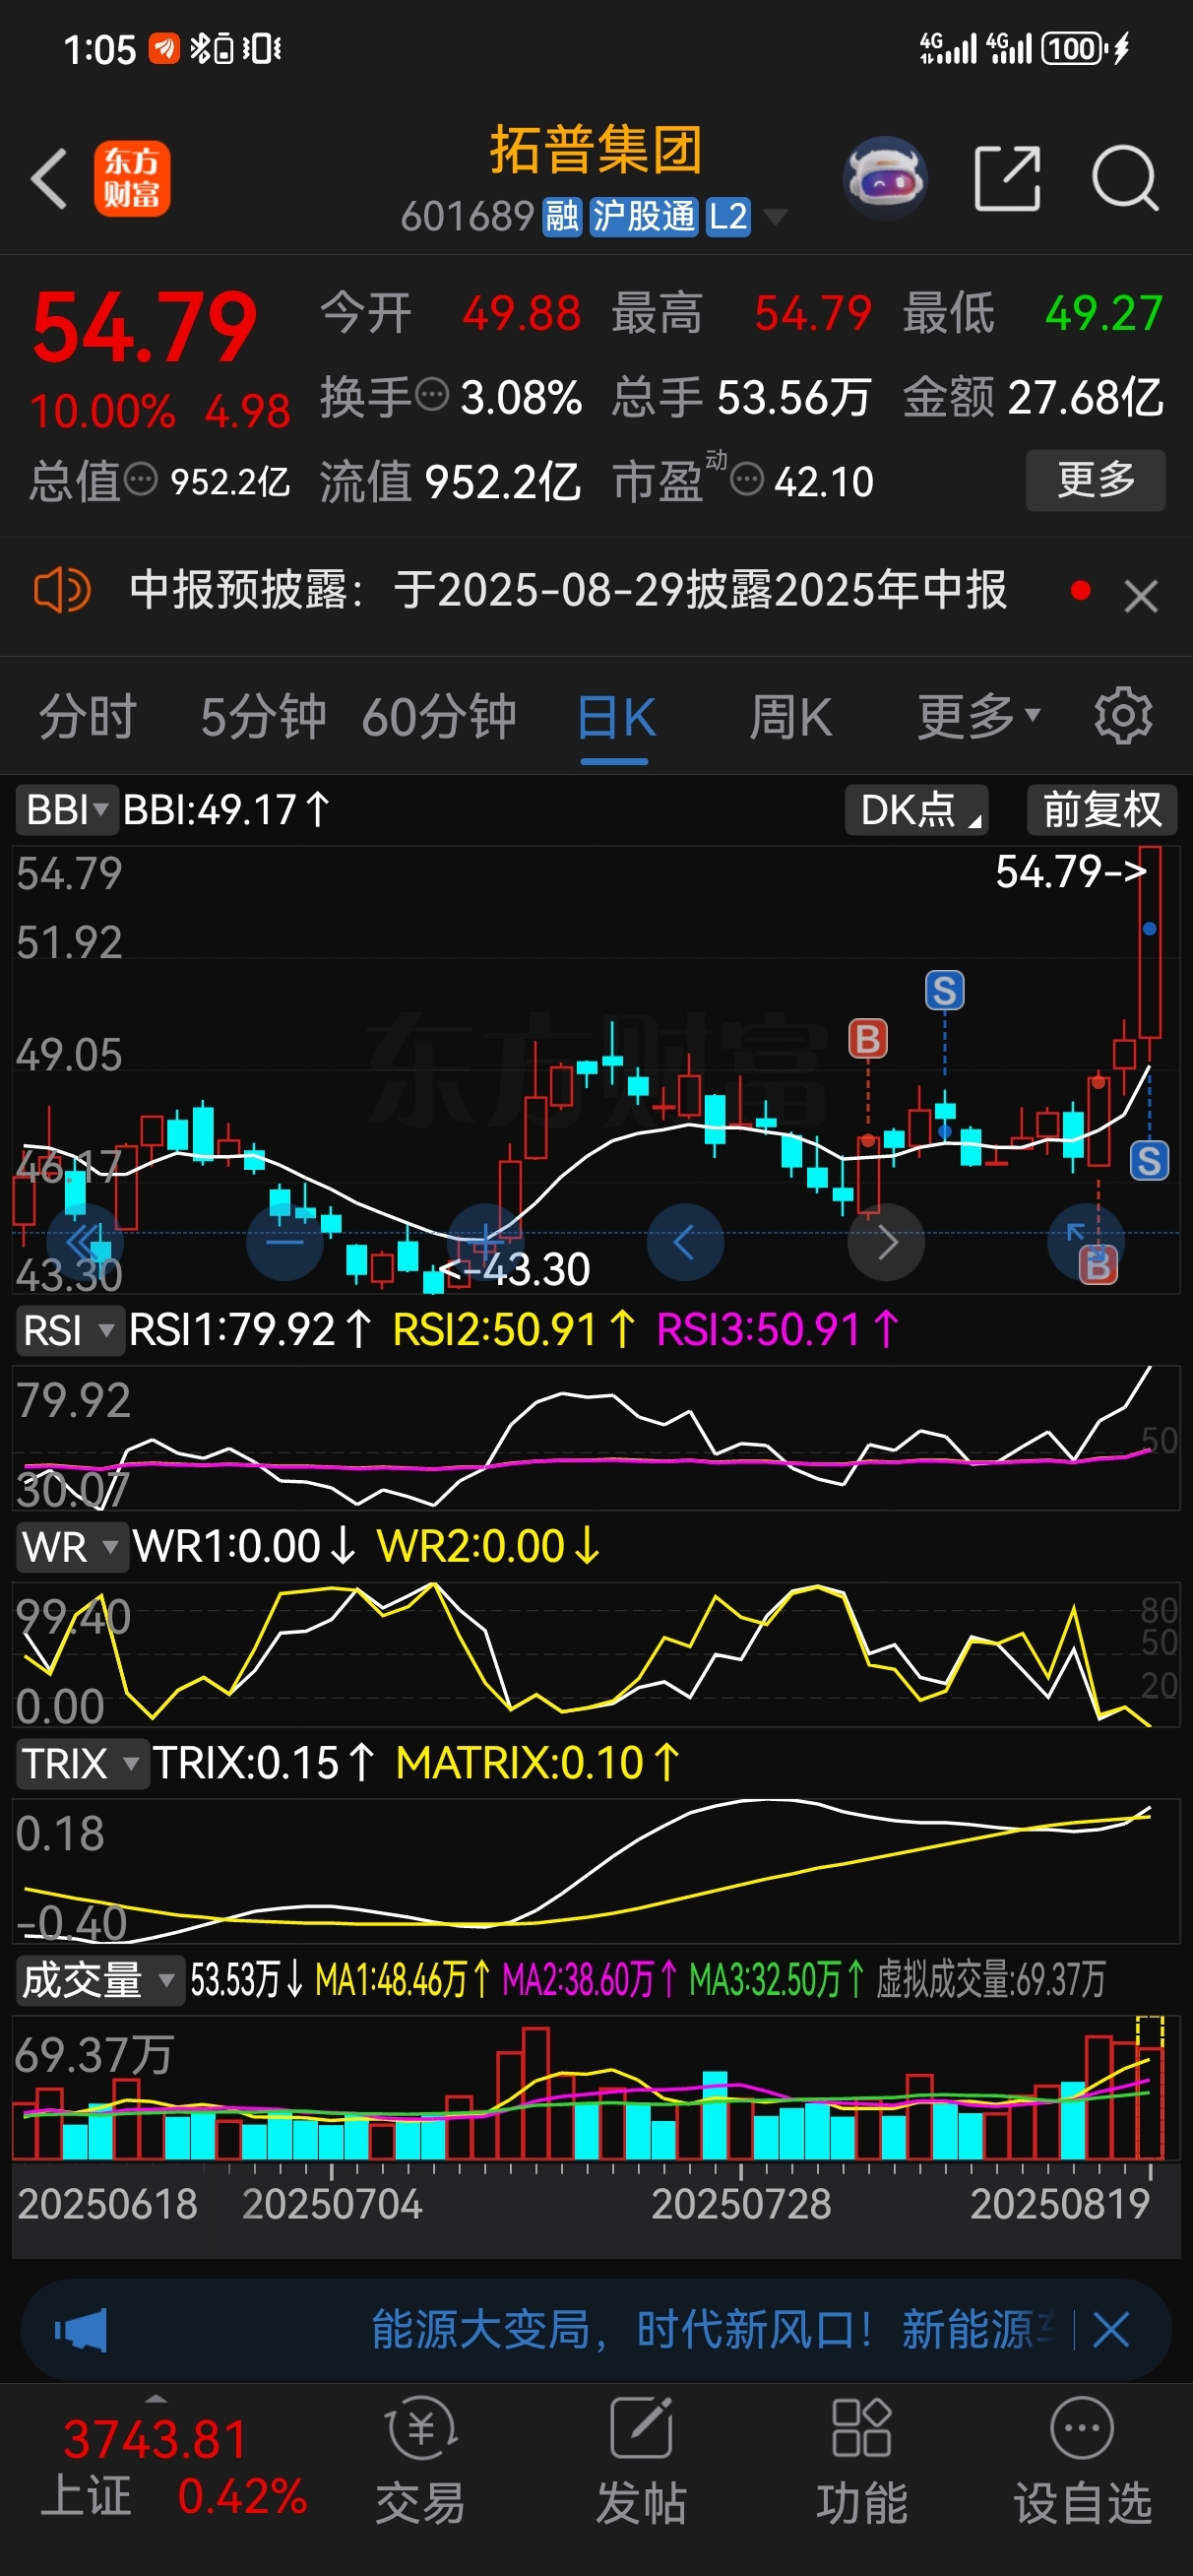Screen dimensions: 1193x2576
Task: Tap the 市盈 info circle icon
Action: point(747,480)
